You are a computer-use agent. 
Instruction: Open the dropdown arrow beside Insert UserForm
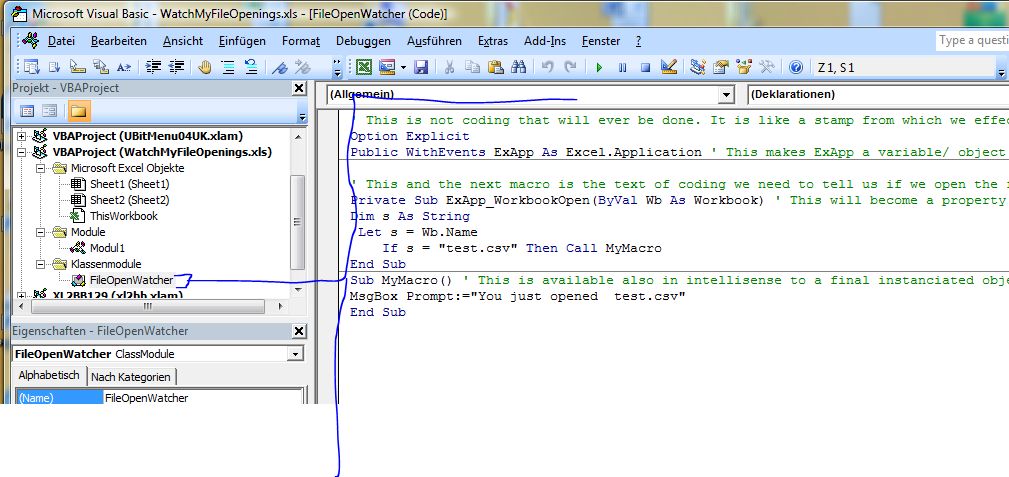pos(403,67)
